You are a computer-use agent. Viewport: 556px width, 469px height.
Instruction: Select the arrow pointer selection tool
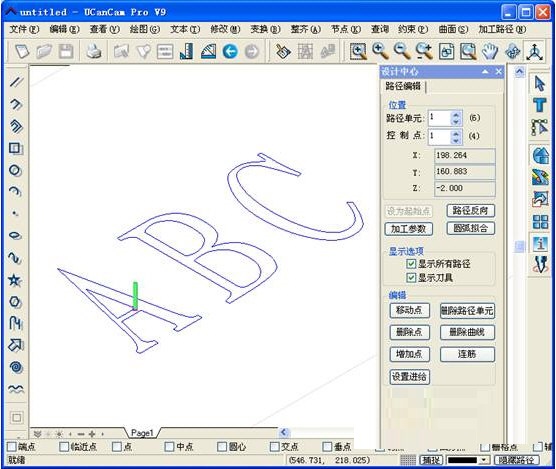(540, 84)
